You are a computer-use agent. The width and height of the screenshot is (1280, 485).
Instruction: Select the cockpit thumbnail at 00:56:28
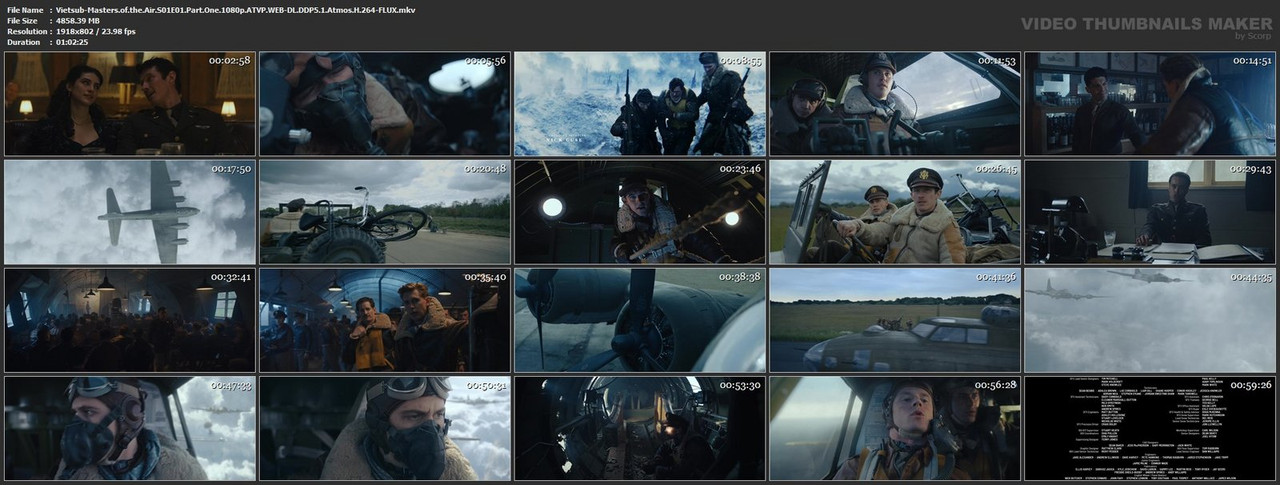click(x=895, y=428)
